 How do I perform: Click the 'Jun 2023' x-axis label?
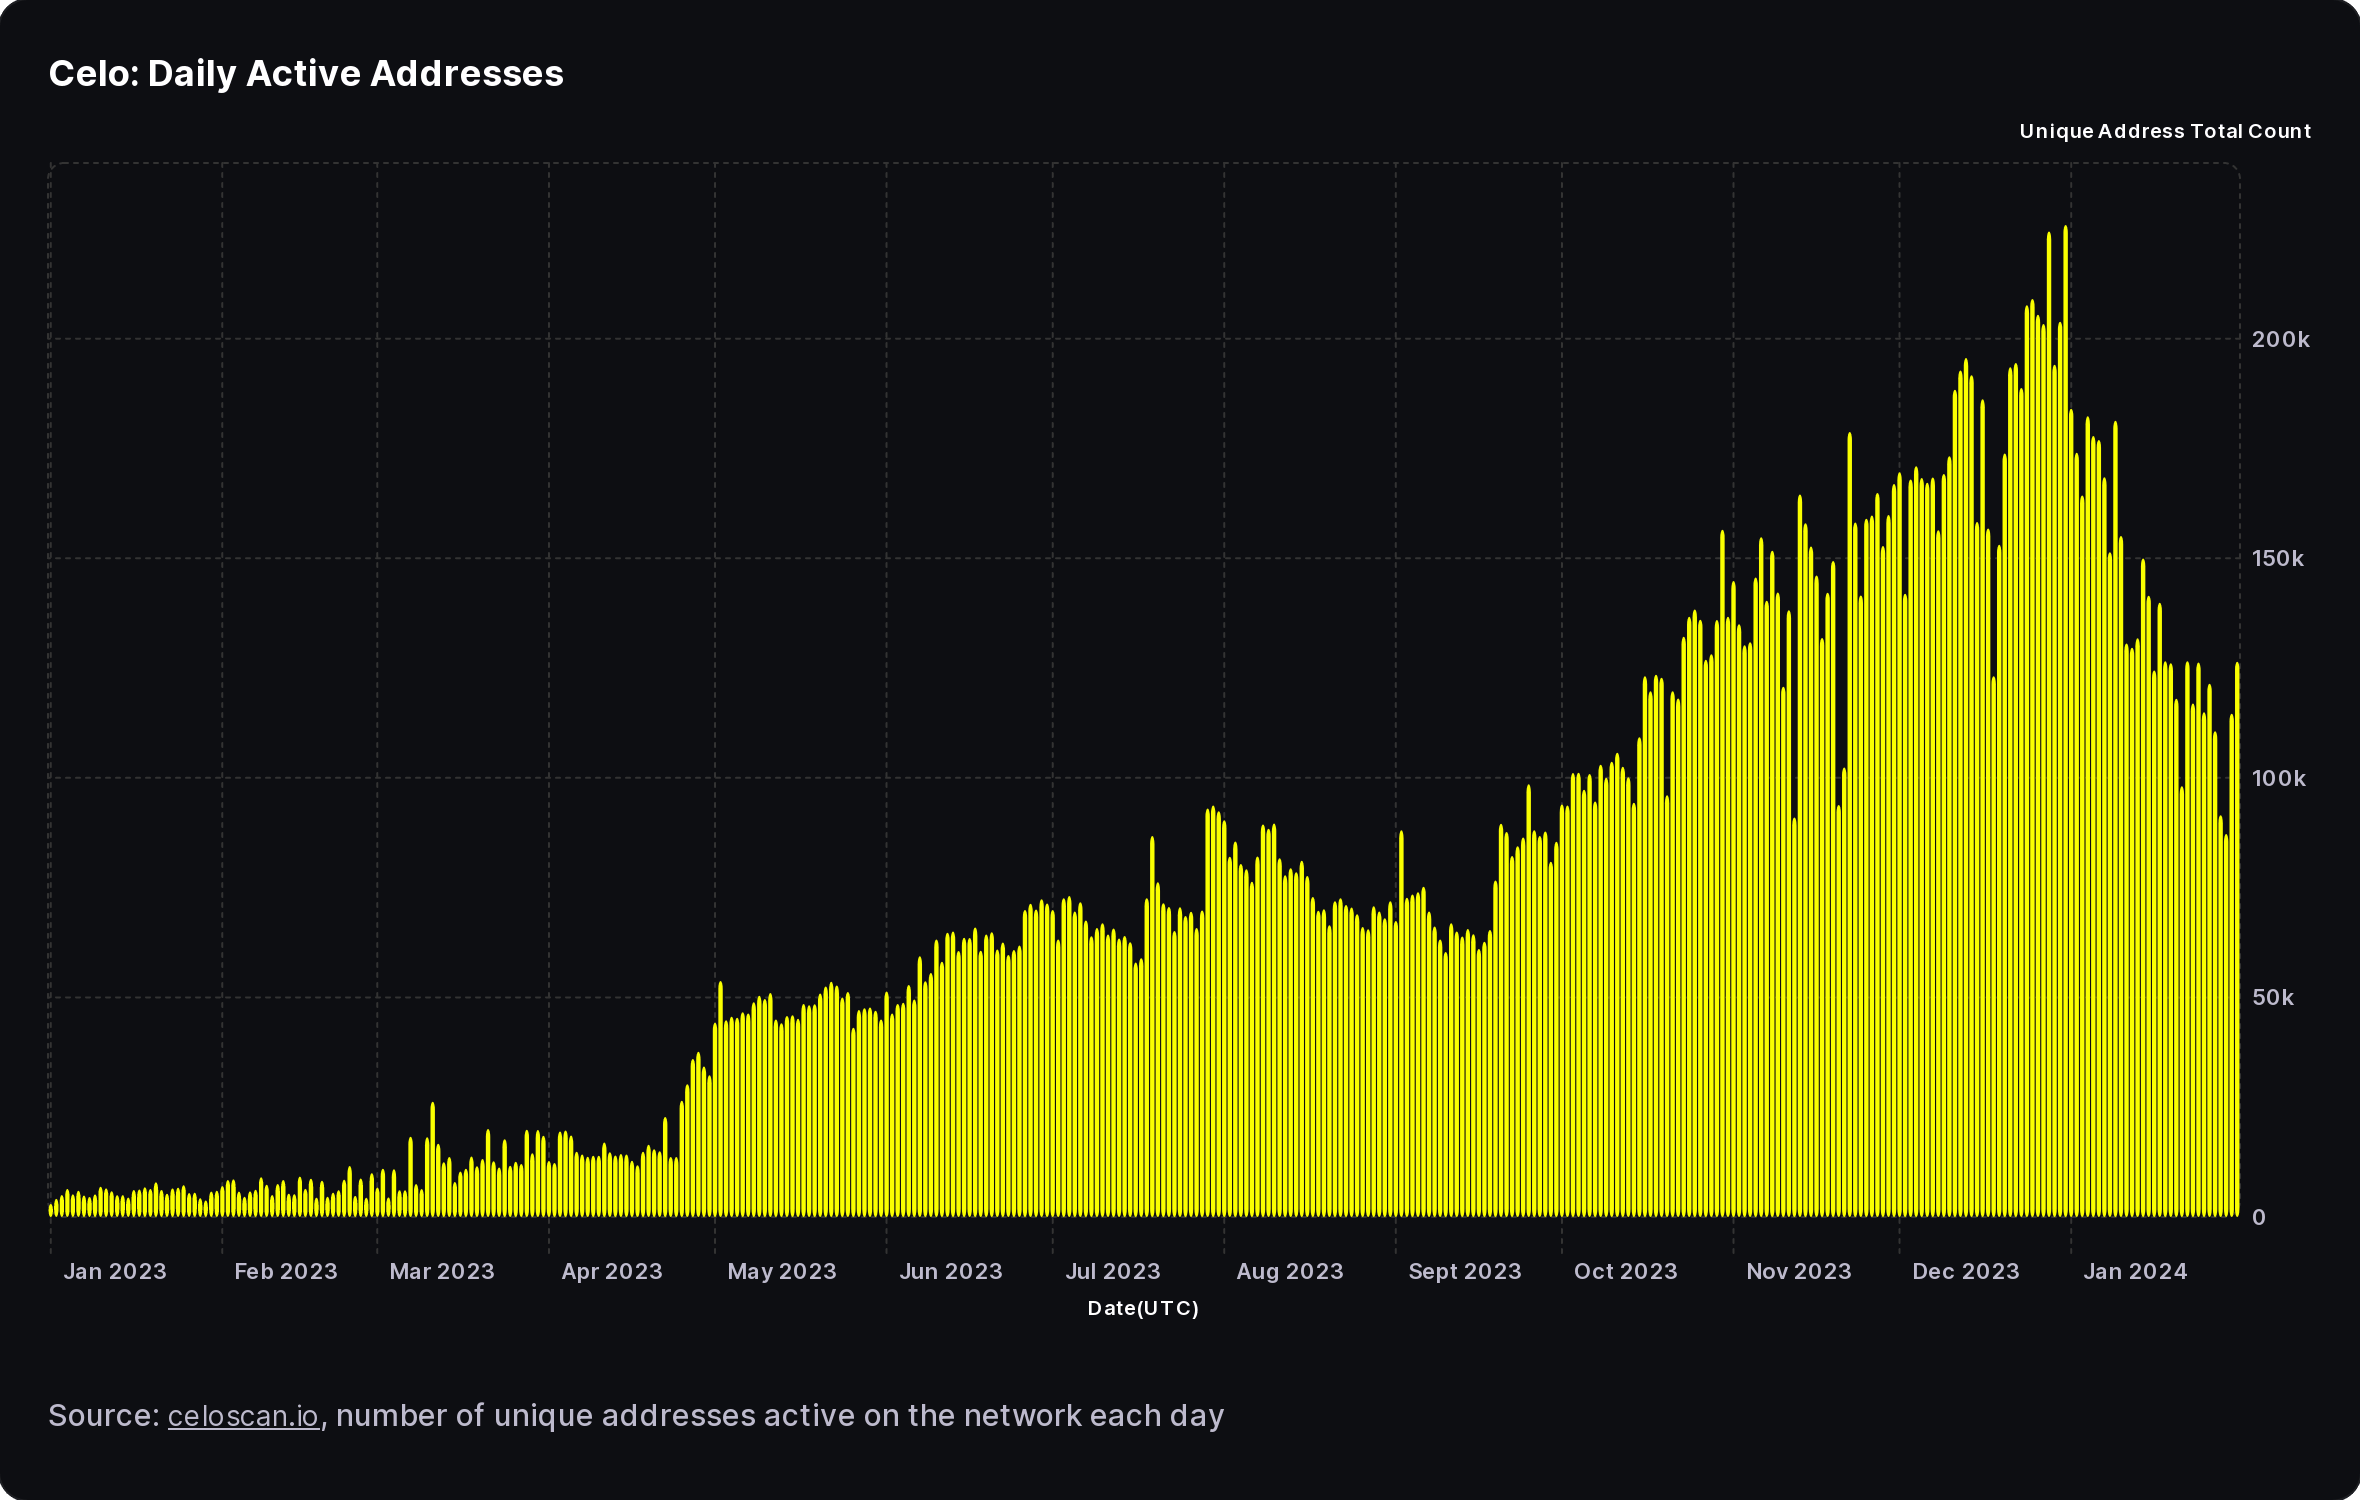pos(951,1271)
